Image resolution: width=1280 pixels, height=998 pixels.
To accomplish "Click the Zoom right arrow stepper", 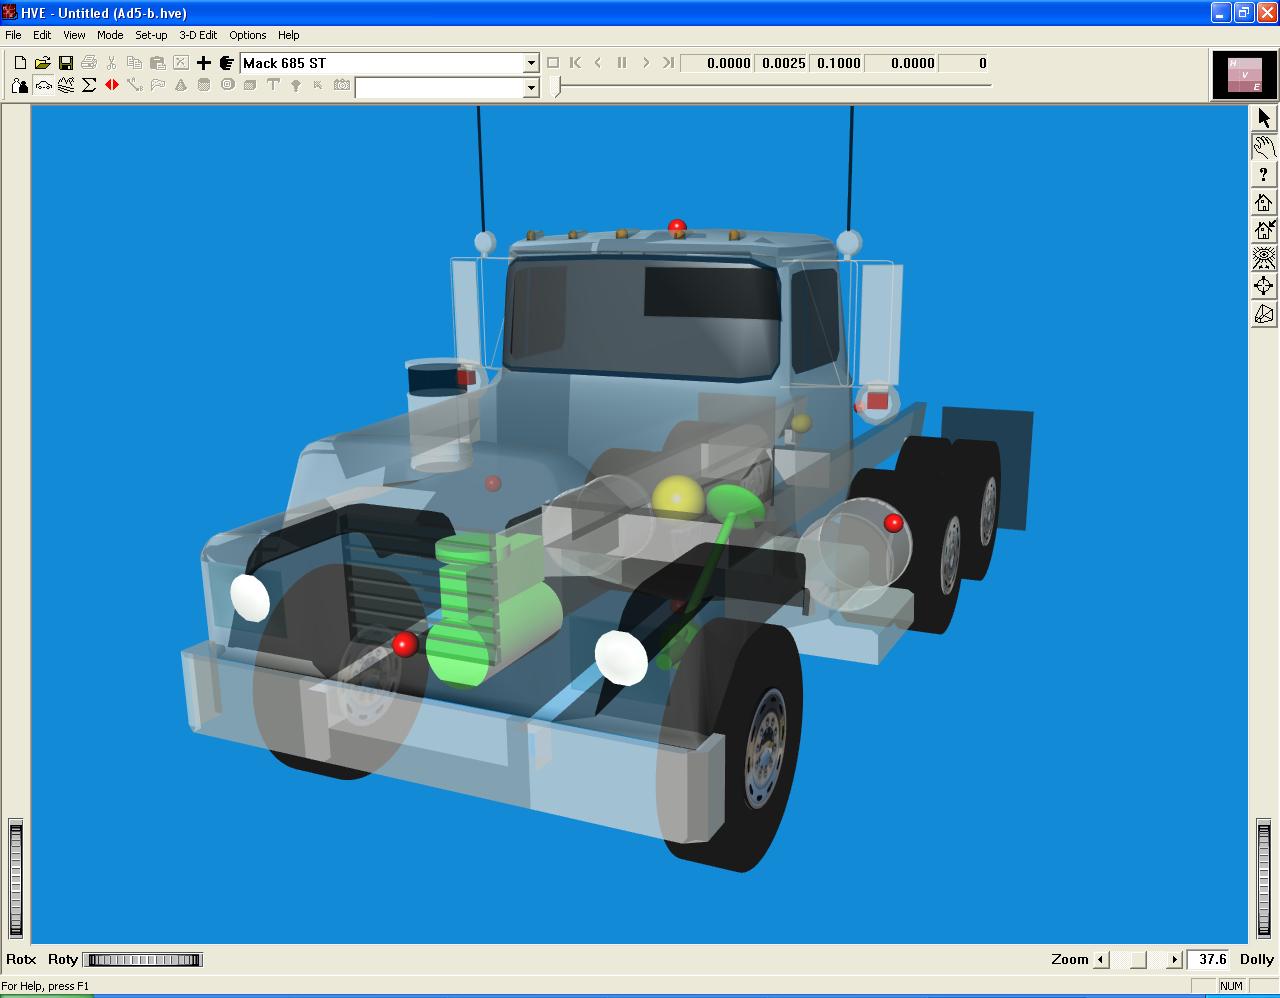I will click(x=1175, y=960).
